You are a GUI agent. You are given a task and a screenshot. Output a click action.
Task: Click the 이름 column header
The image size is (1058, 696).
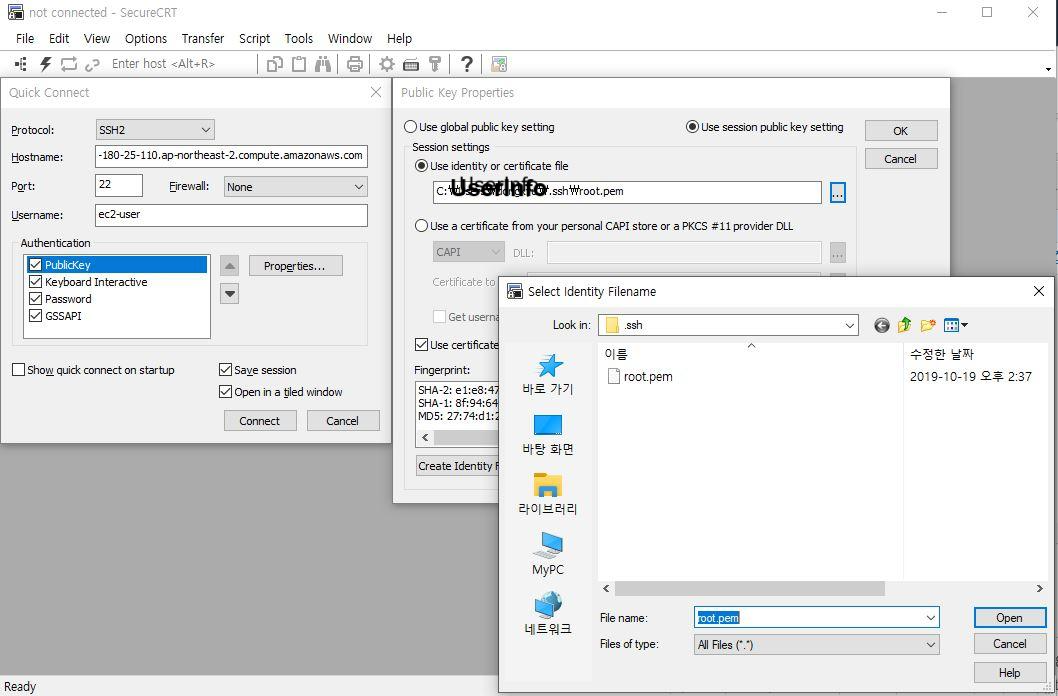pos(750,353)
